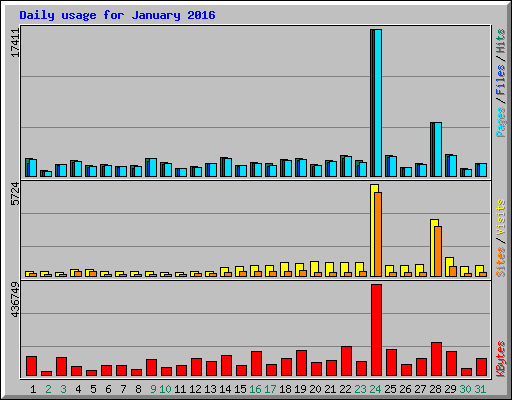
Task: Click the tall cyan hits bar for day 24
Action: pos(378,103)
